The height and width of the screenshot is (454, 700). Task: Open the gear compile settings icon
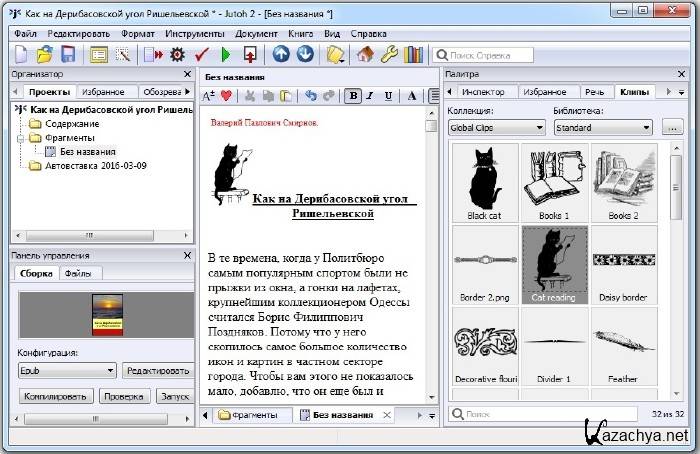click(177, 54)
